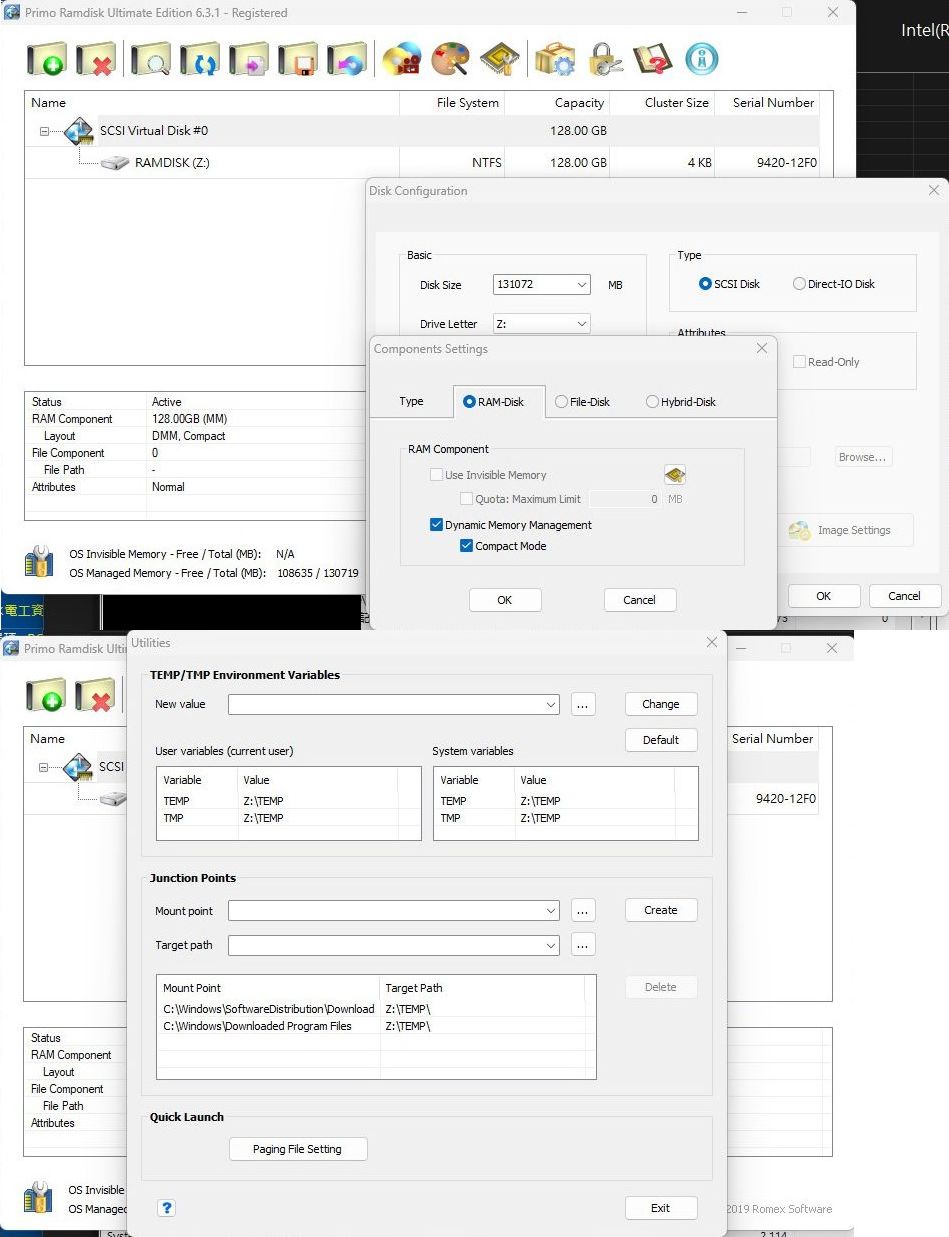Click Cancel in Components Settings dialog
The height and width of the screenshot is (1237, 949).
tap(640, 600)
